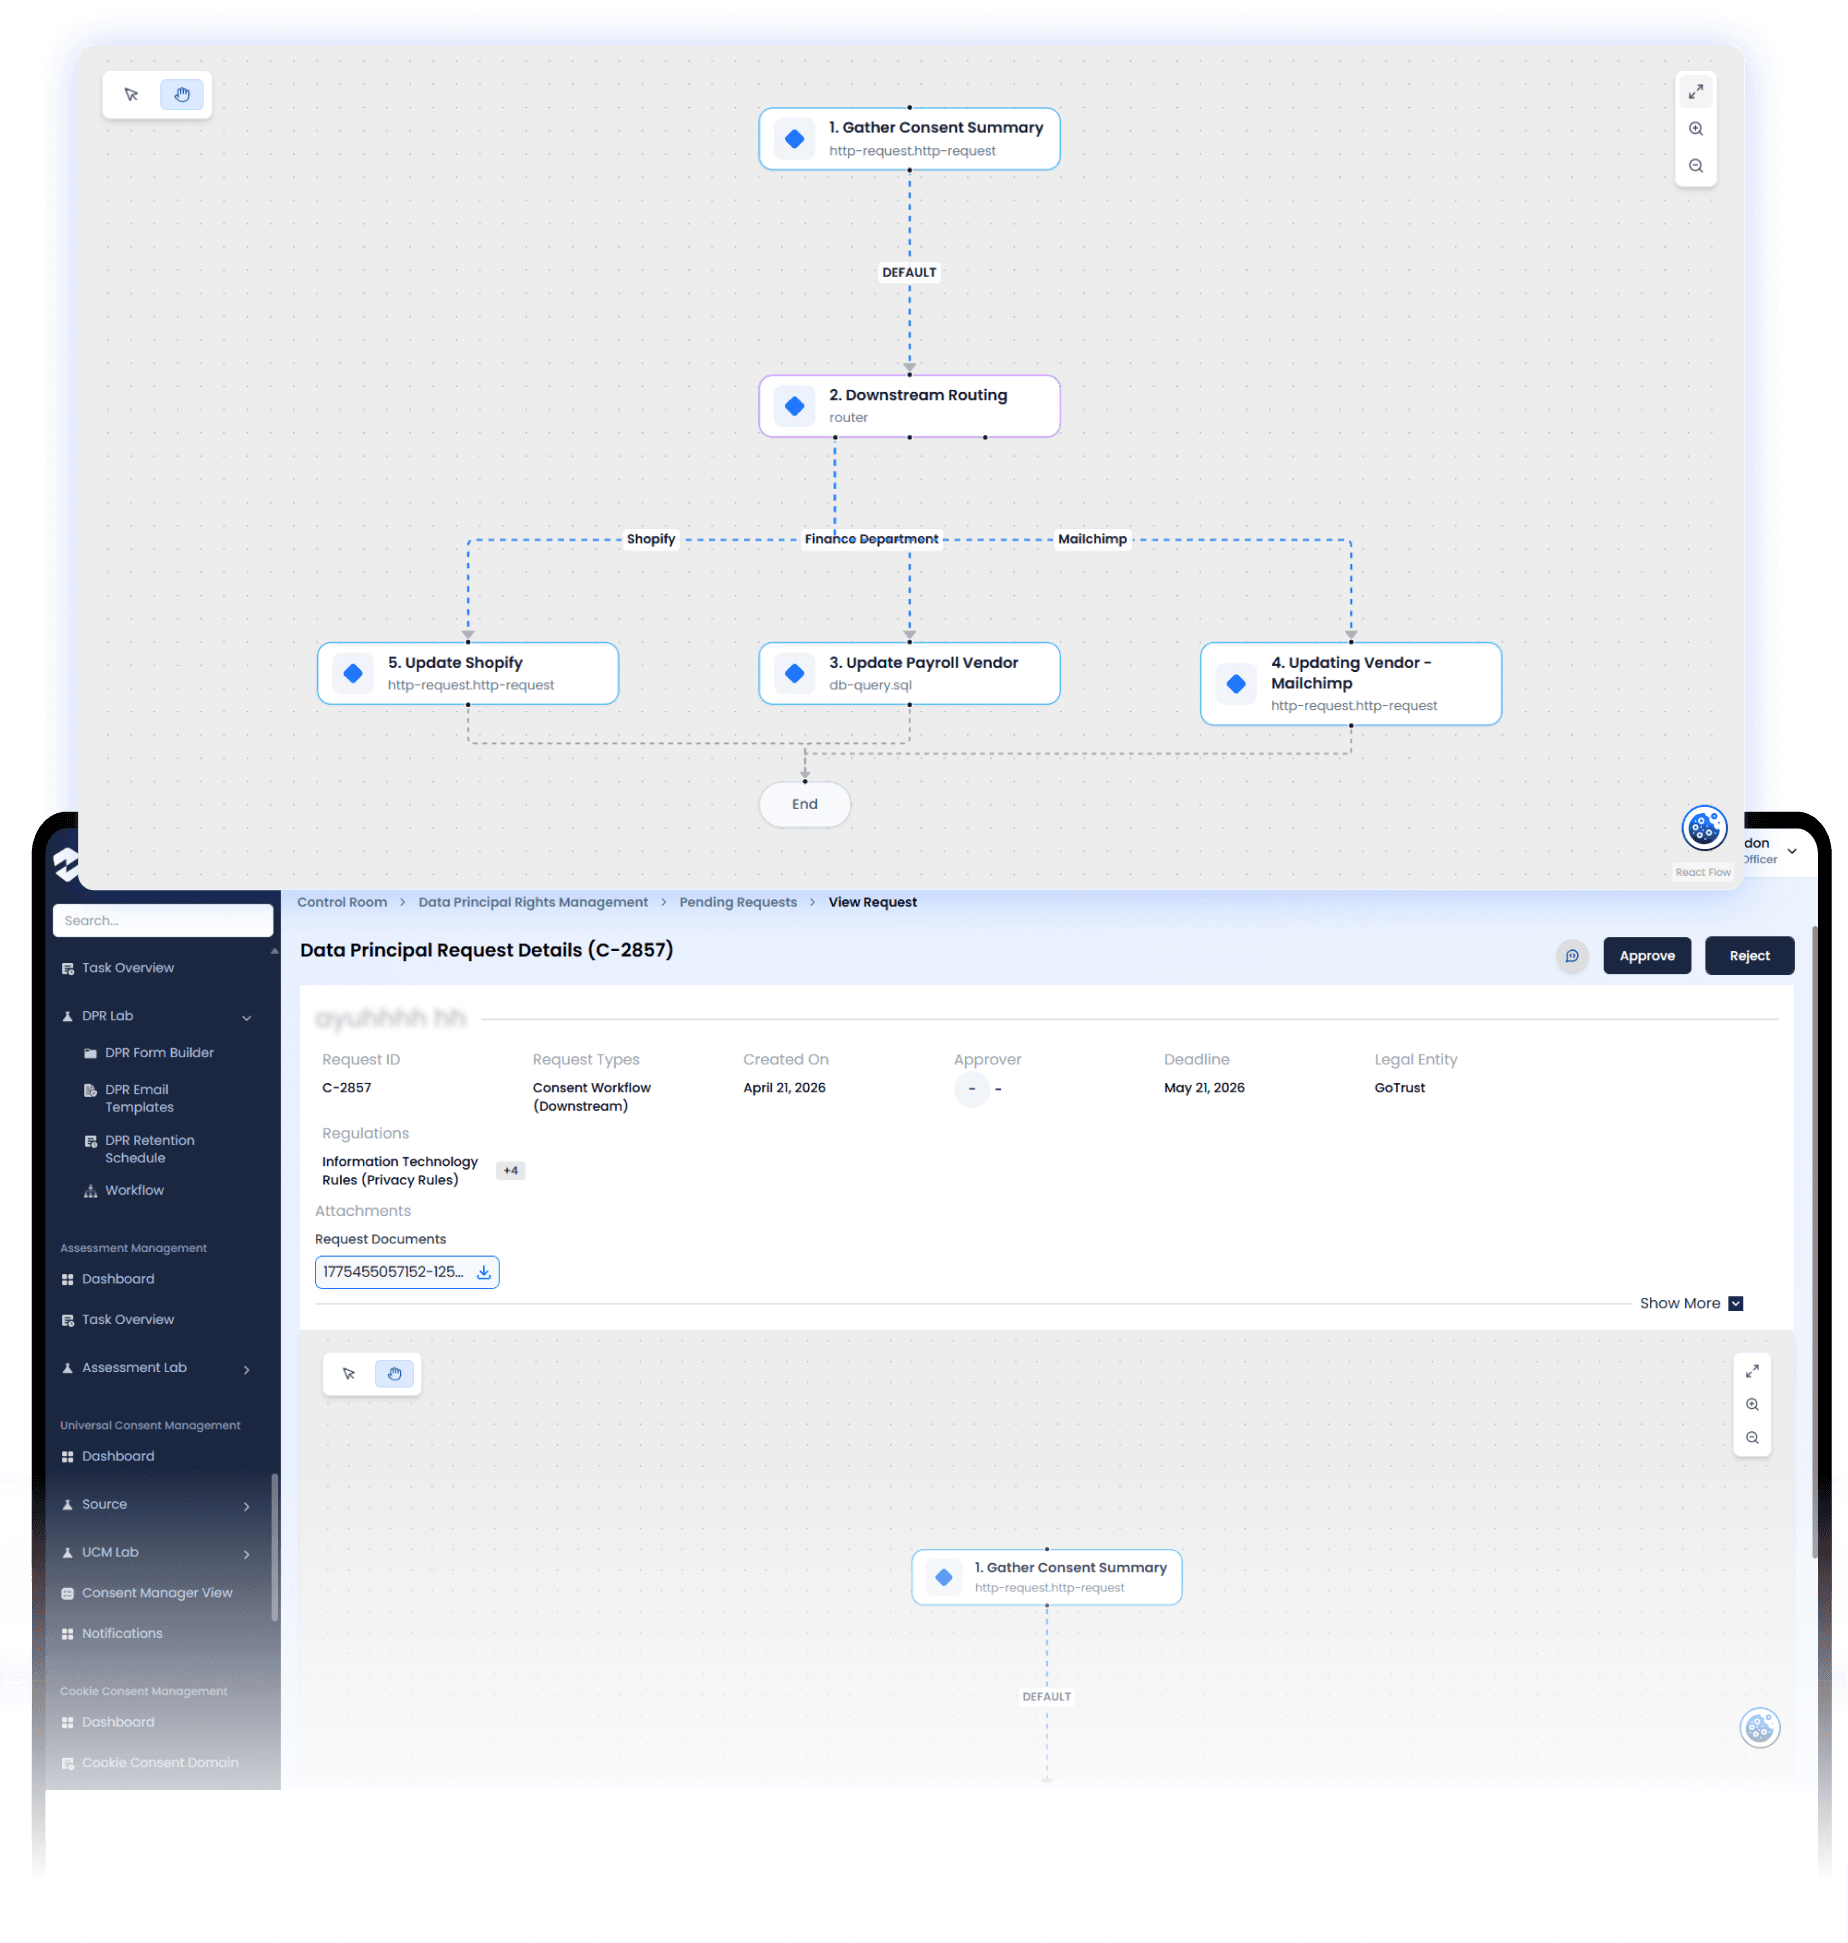Viewport: 1848px width, 1943px height.
Task: Open Assessment Management Dashboard
Action: click(118, 1279)
